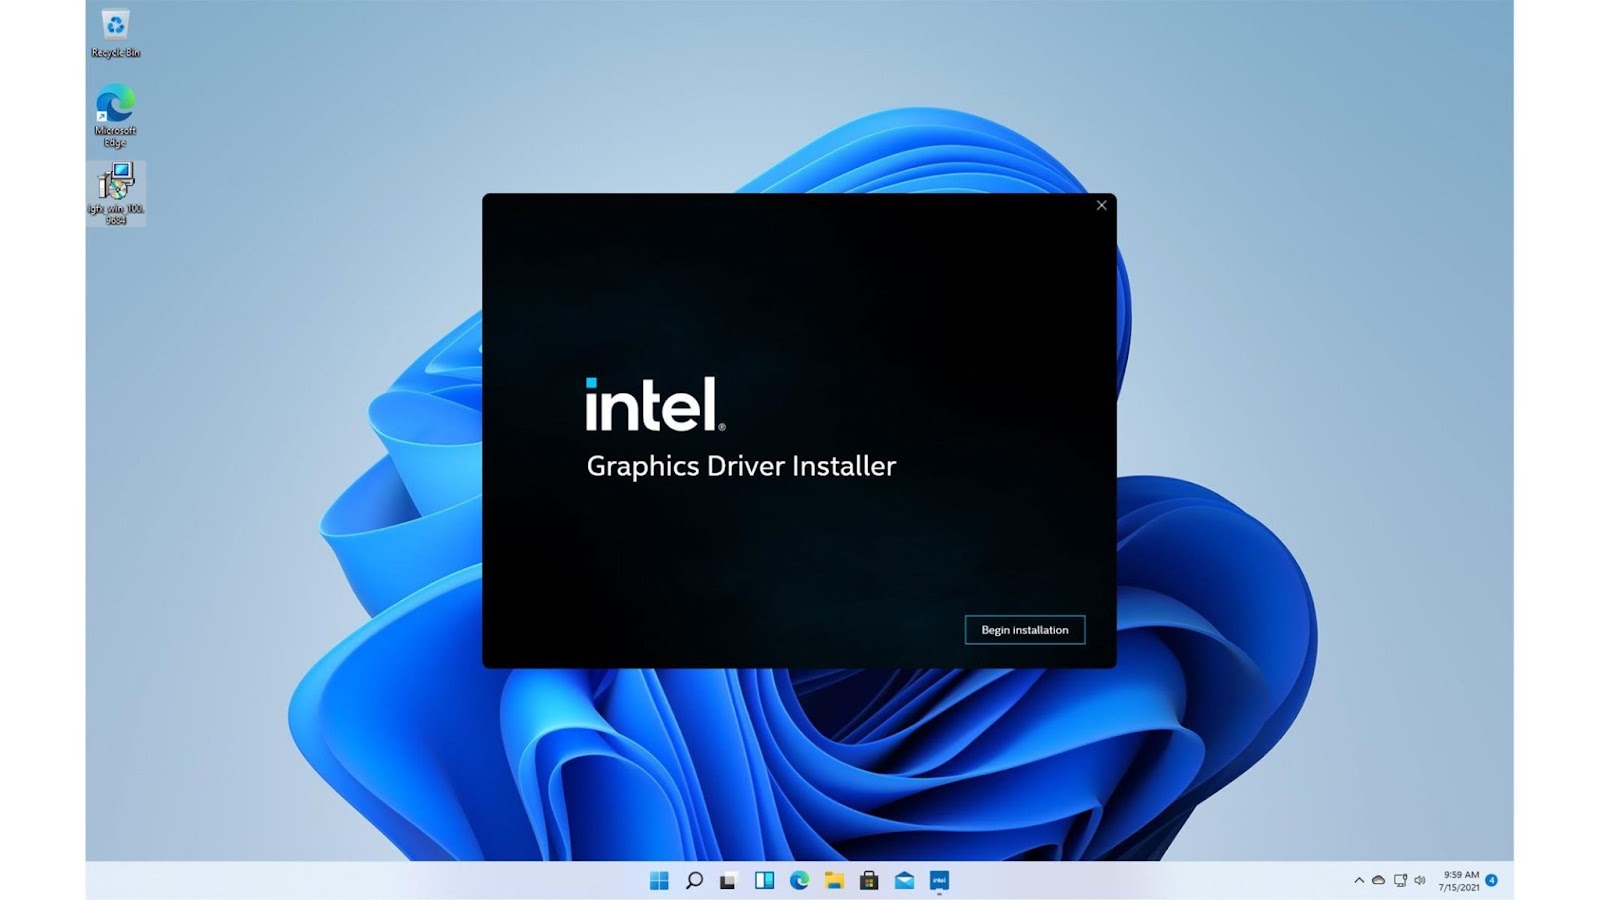Click the OneDrive cloud tray icon

click(x=1378, y=881)
